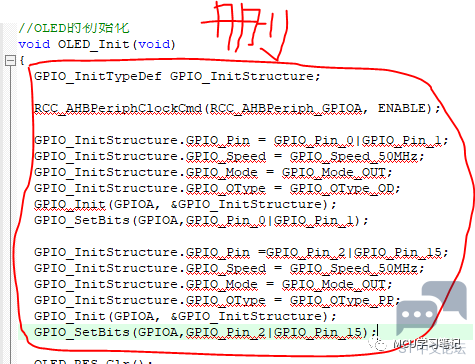475x364 pixels.
Task: Click the line setting GPIO_Pin_2|GPIO_Pin_15
Action: 241,253
